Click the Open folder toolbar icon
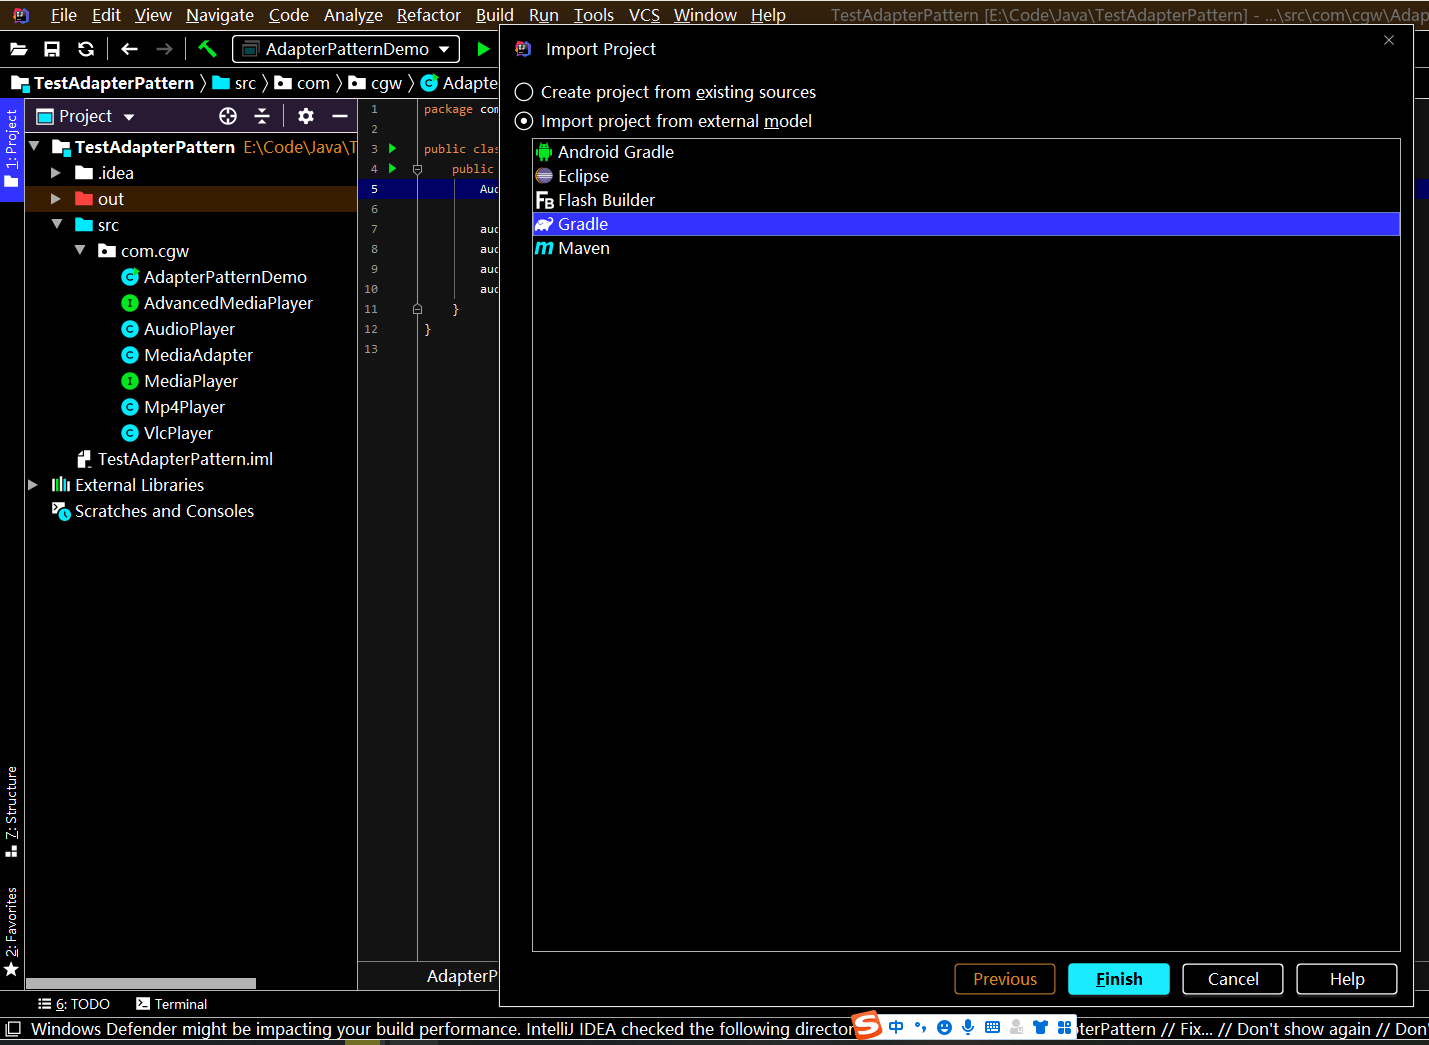The height and width of the screenshot is (1045, 1429). (x=19, y=49)
